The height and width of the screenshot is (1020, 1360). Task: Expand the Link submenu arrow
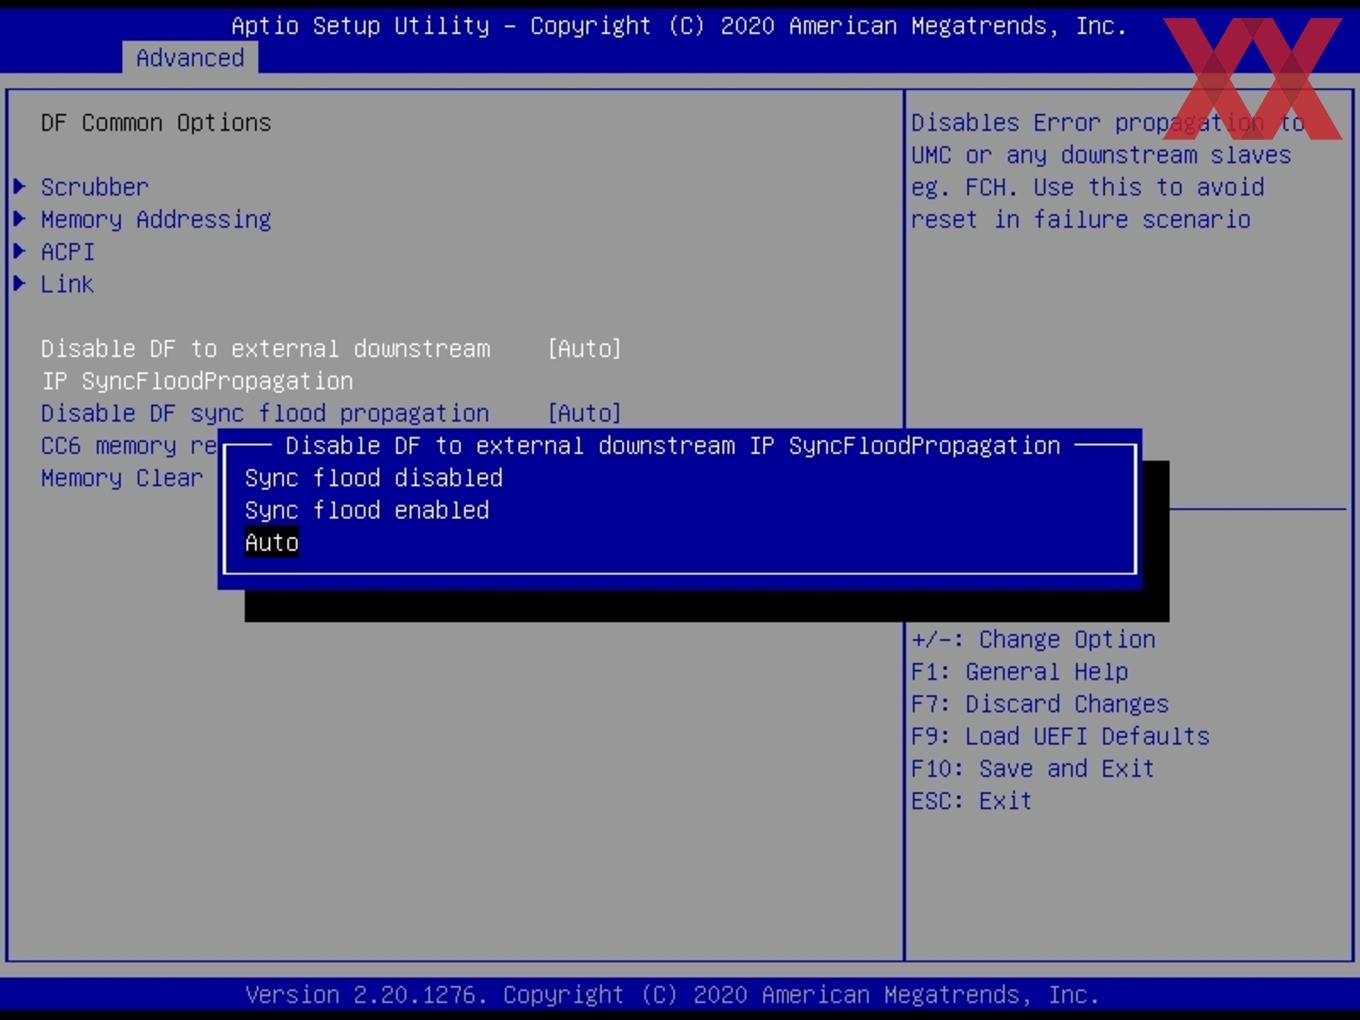click(19, 283)
